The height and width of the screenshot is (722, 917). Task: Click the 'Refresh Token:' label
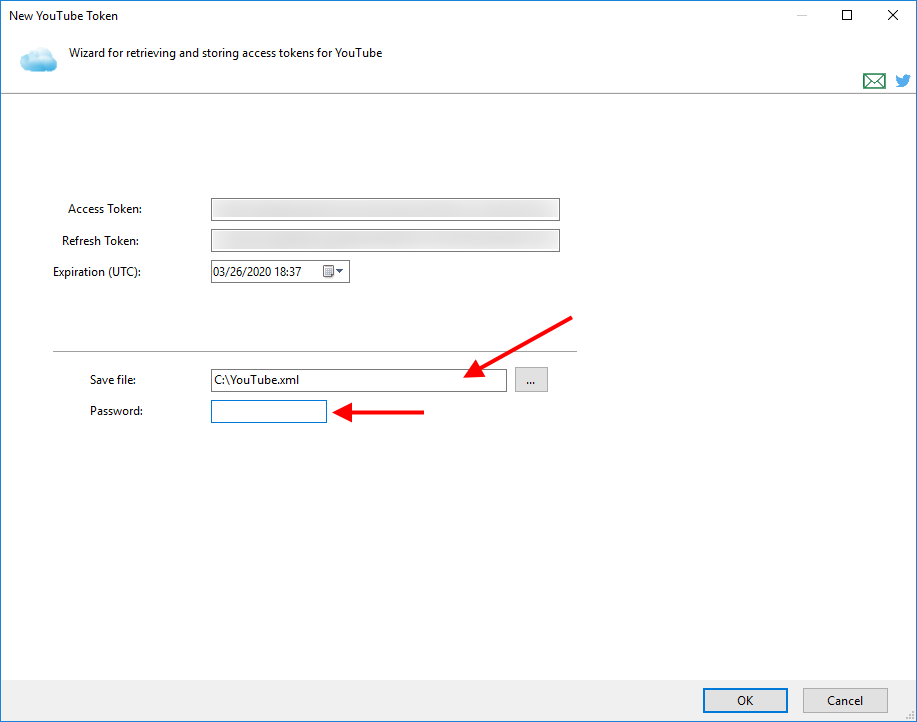(x=101, y=240)
